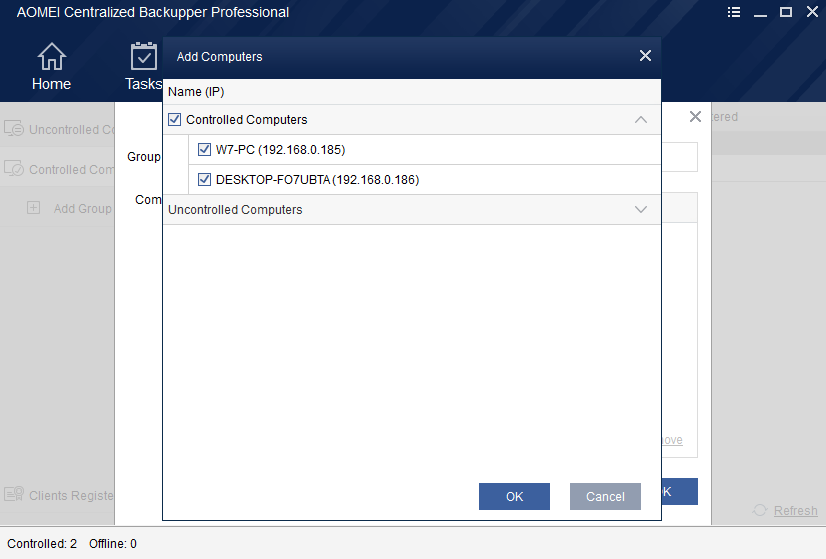Uncheck DESKTOP-FO7UBTA (192.168.0.186)
This screenshot has height=559, width=826.
[204, 180]
